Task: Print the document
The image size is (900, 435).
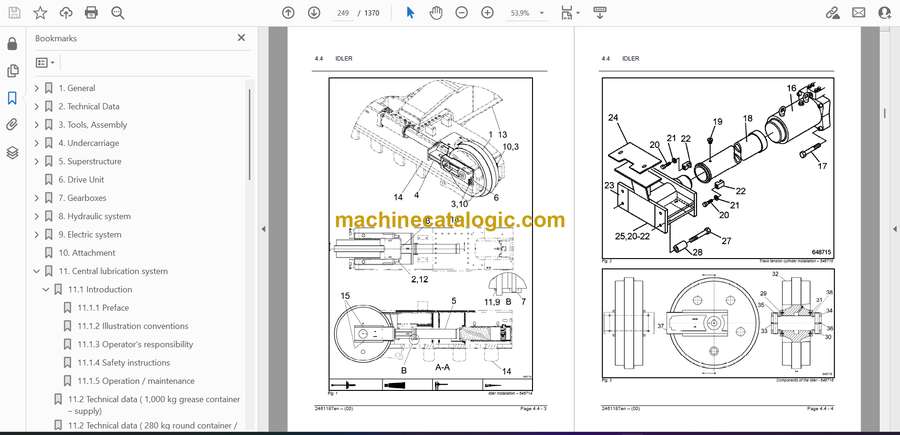Action: (x=92, y=13)
